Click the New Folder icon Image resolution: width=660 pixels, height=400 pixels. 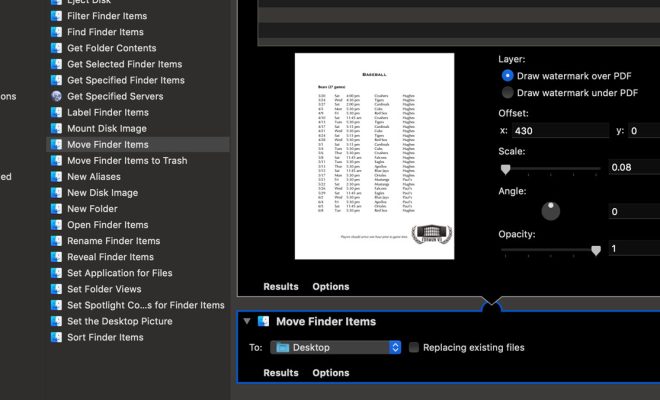click(x=56, y=209)
